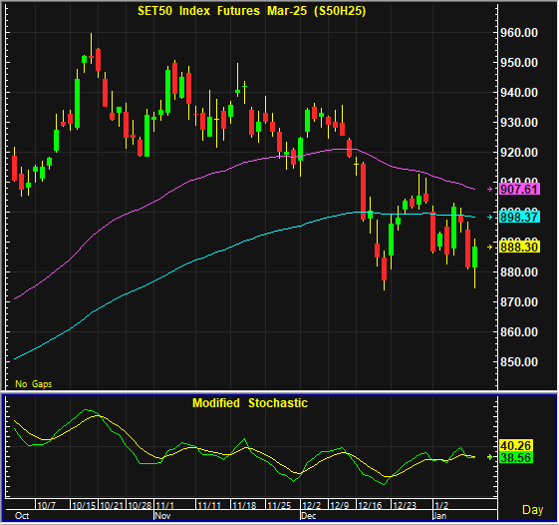Click the 950.00 price axis label

click(519, 63)
